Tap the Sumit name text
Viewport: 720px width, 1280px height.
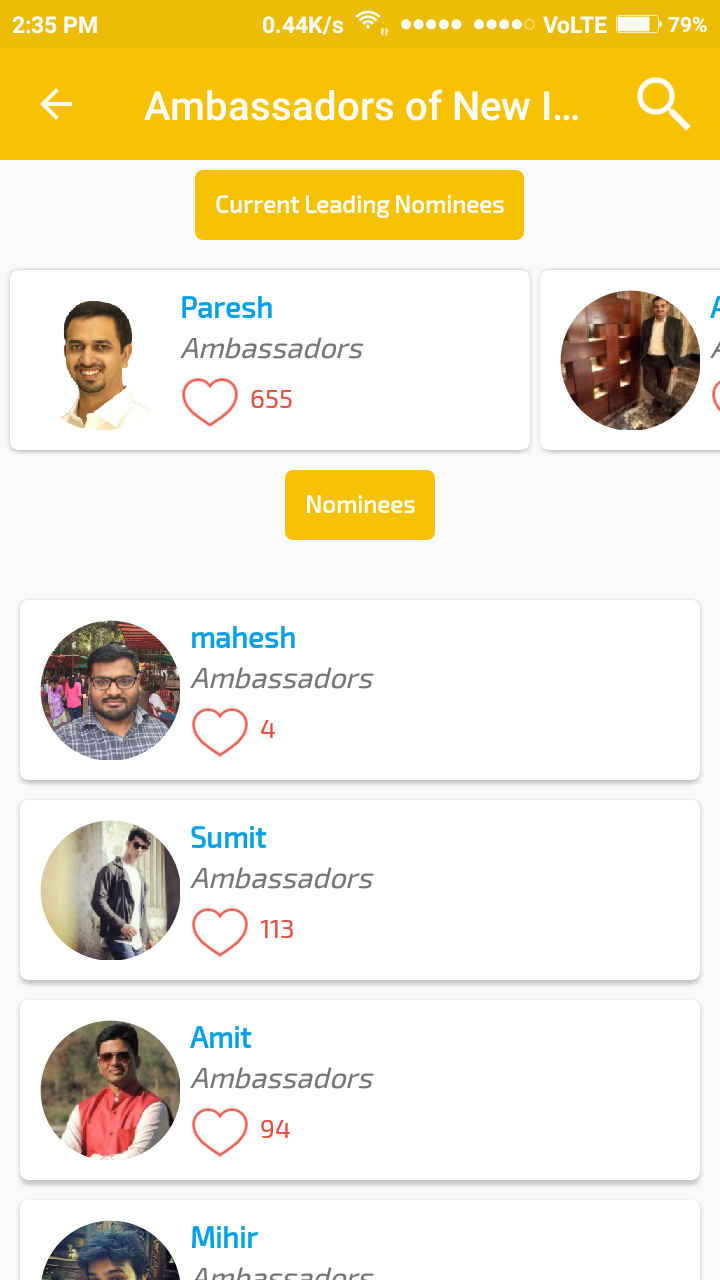click(229, 838)
